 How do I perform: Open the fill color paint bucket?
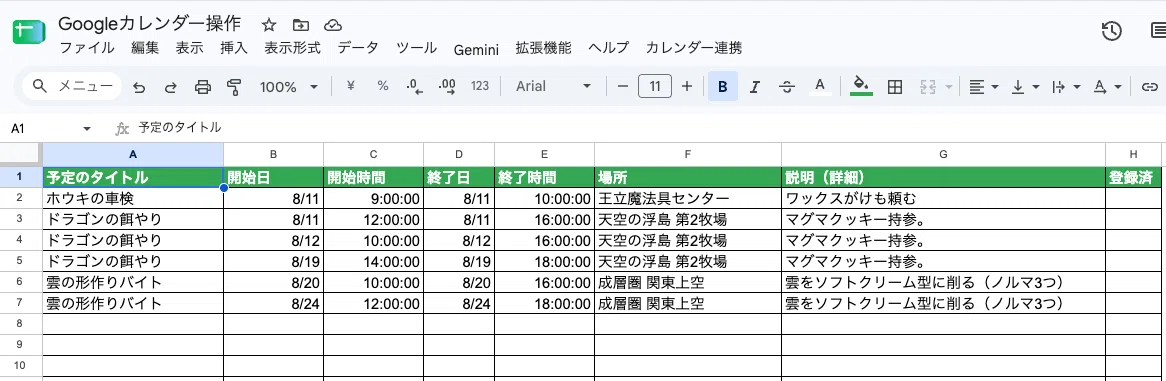click(861, 86)
